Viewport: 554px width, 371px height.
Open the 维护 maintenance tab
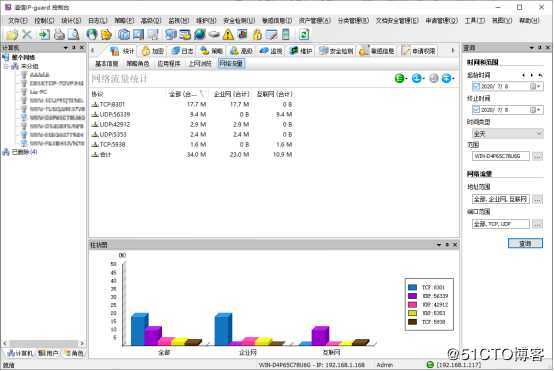coord(301,51)
